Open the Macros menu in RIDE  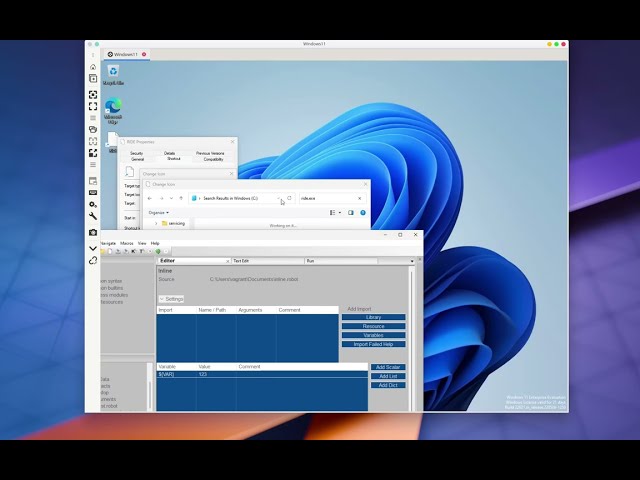[127, 243]
